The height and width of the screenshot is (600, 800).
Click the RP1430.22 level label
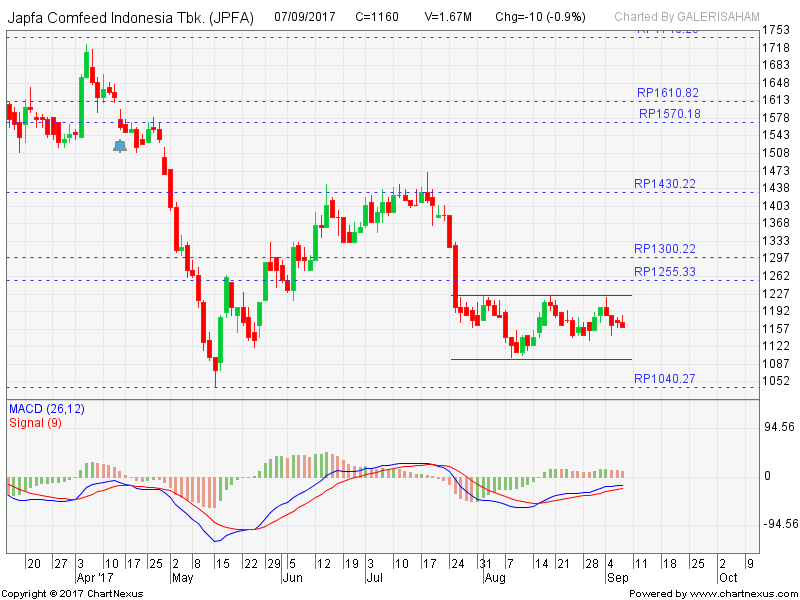(665, 184)
